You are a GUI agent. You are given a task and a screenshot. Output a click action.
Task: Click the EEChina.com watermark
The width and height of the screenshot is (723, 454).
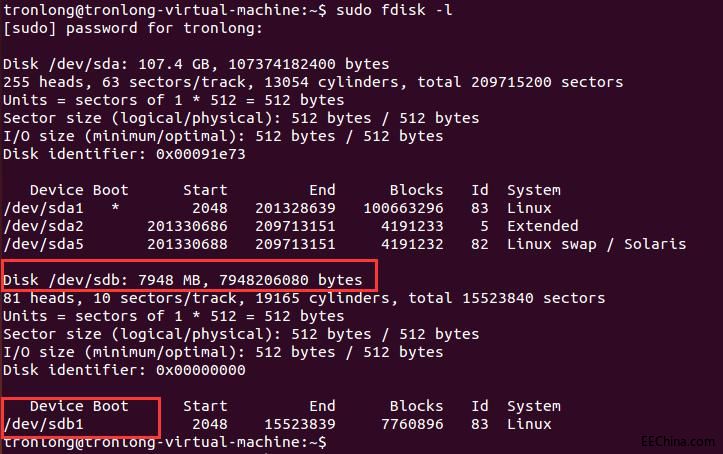(x=678, y=441)
